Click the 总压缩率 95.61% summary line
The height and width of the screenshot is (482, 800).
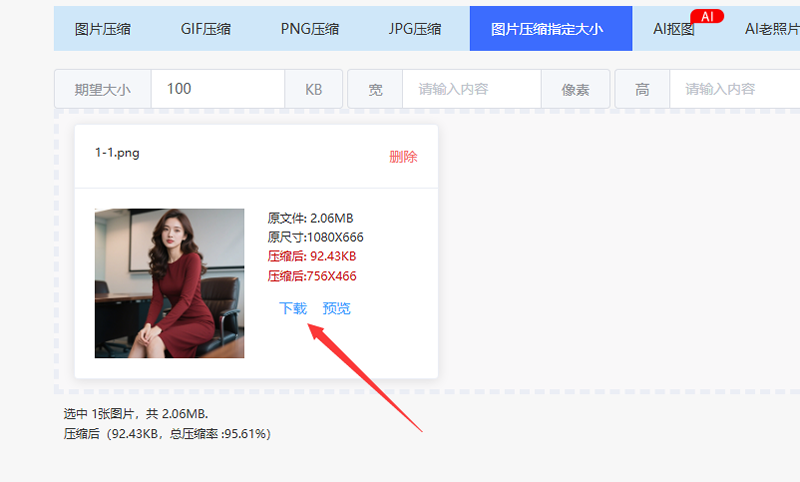(167, 434)
